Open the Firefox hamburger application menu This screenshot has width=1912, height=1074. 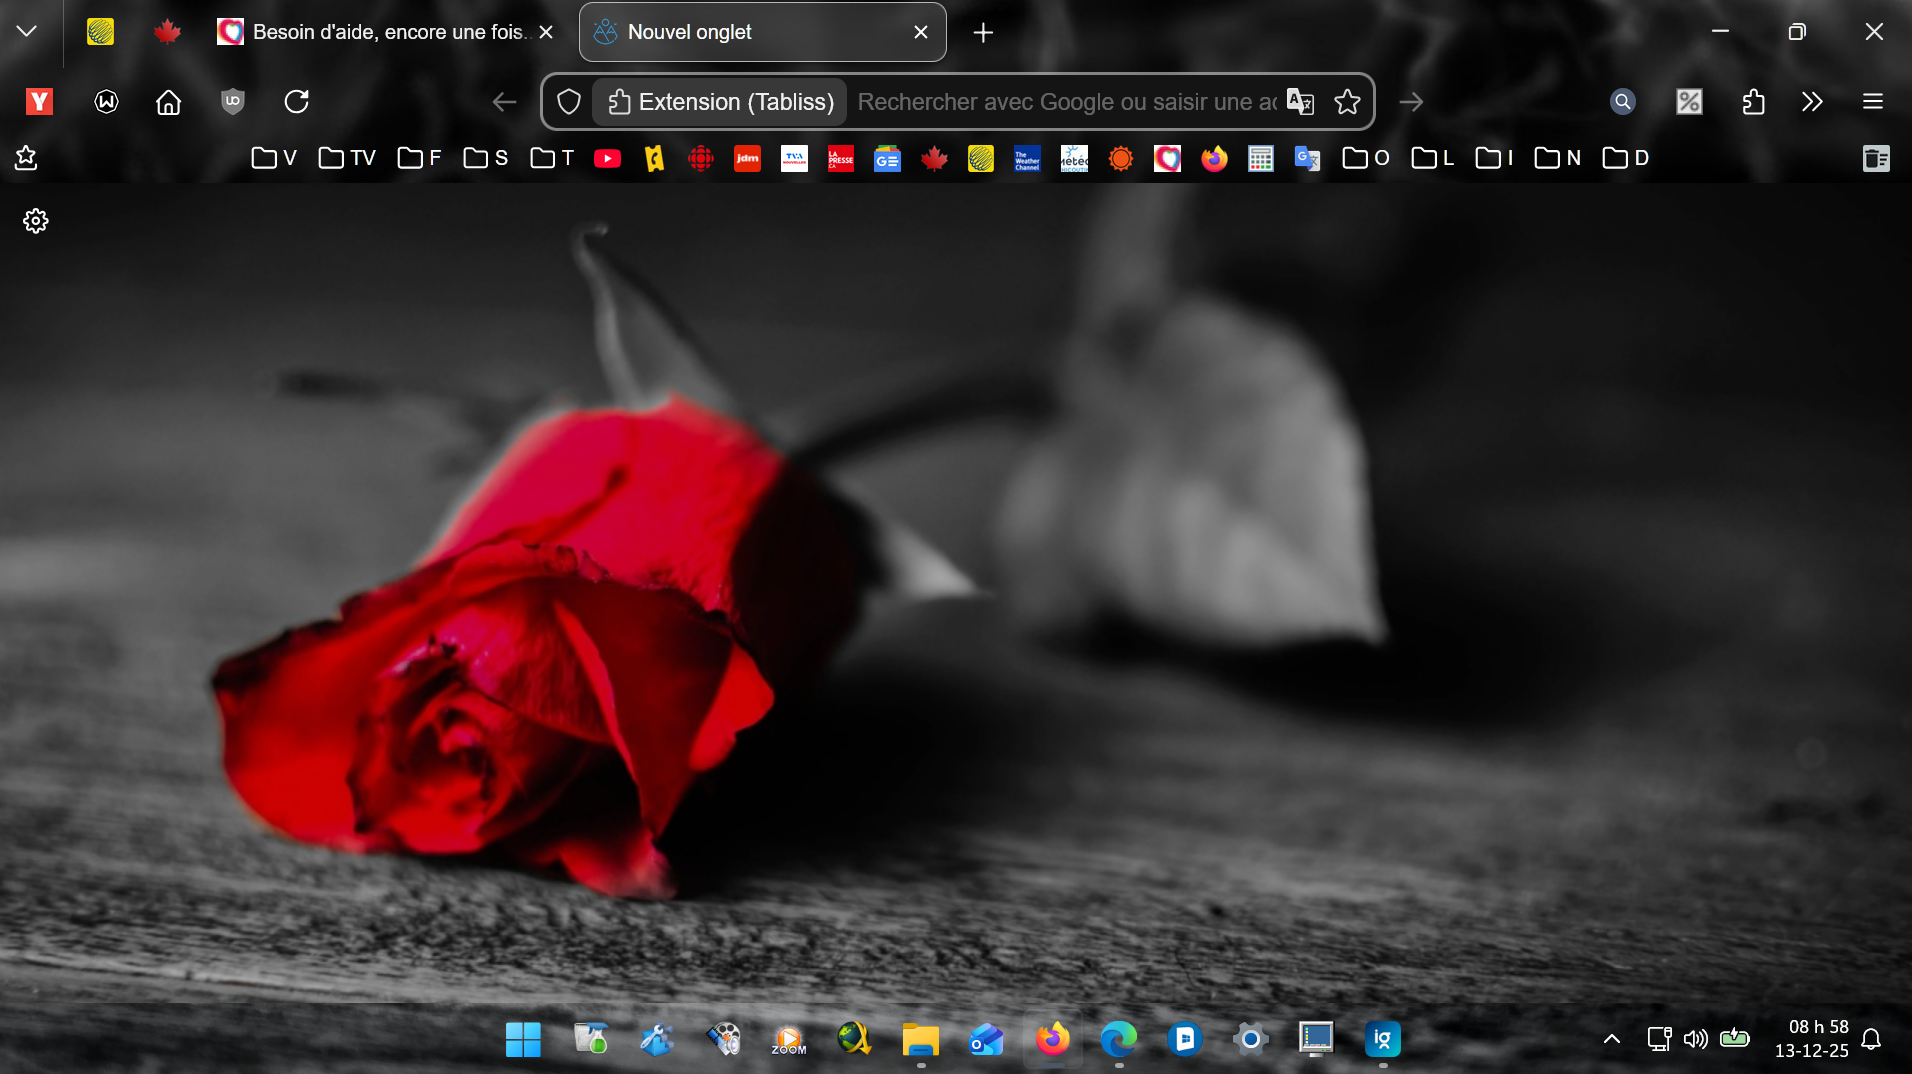pos(1873,101)
